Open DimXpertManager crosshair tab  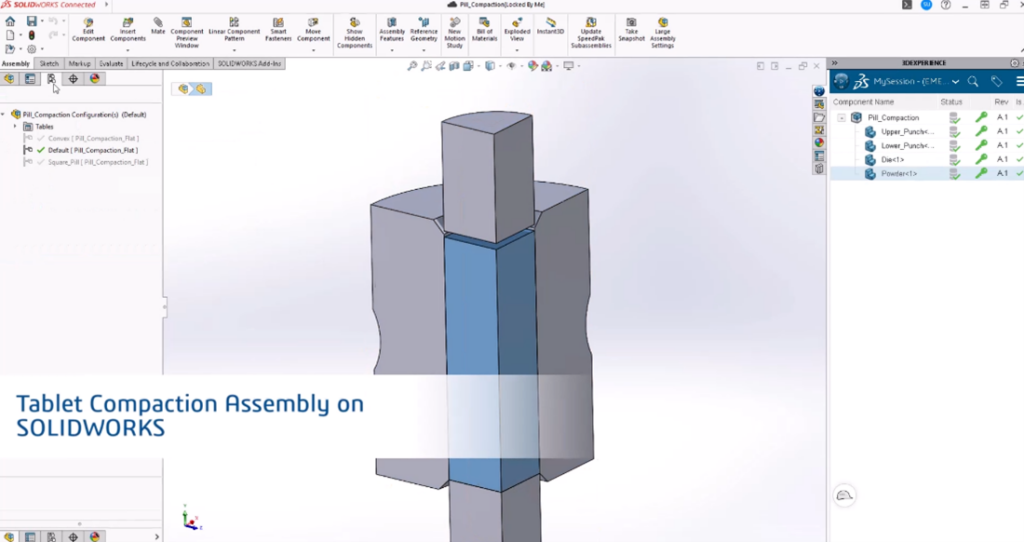tap(73, 79)
